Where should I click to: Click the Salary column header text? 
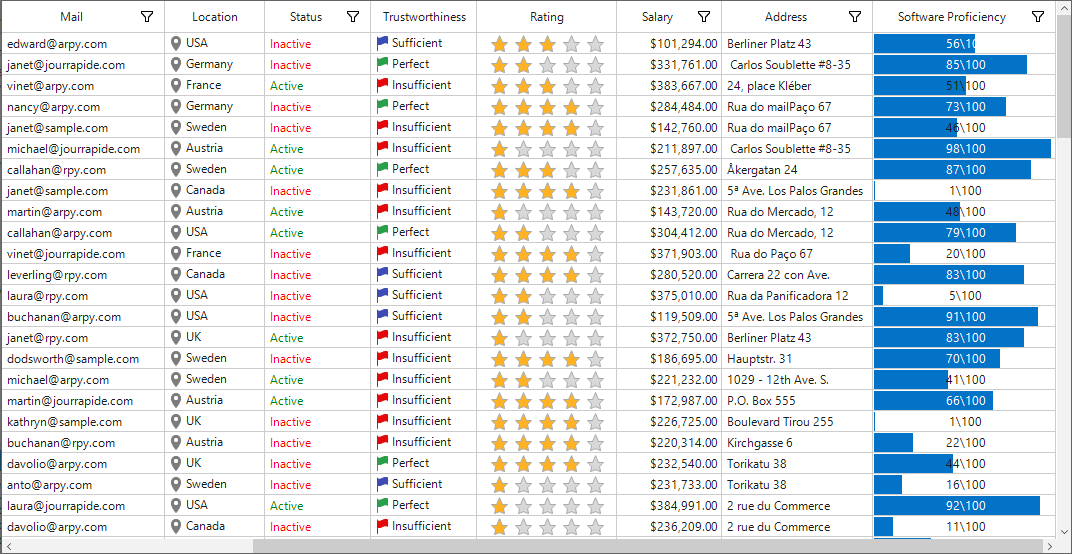[x=657, y=17]
